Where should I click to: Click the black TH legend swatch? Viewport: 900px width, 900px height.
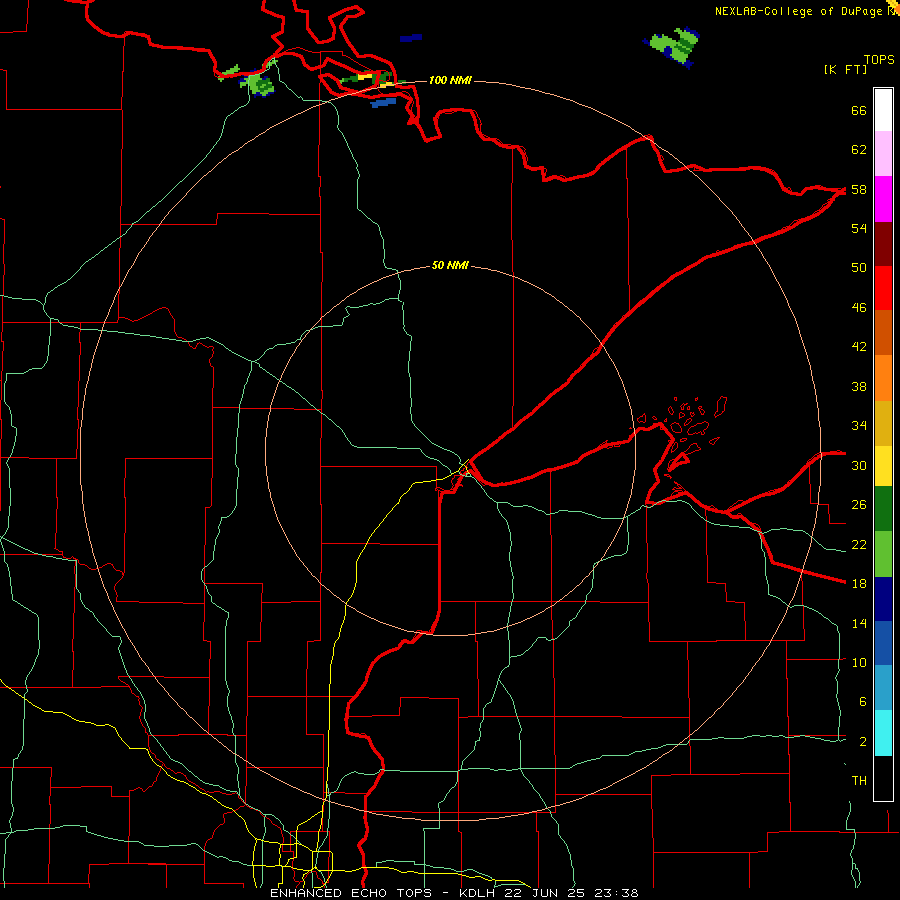coord(883,778)
